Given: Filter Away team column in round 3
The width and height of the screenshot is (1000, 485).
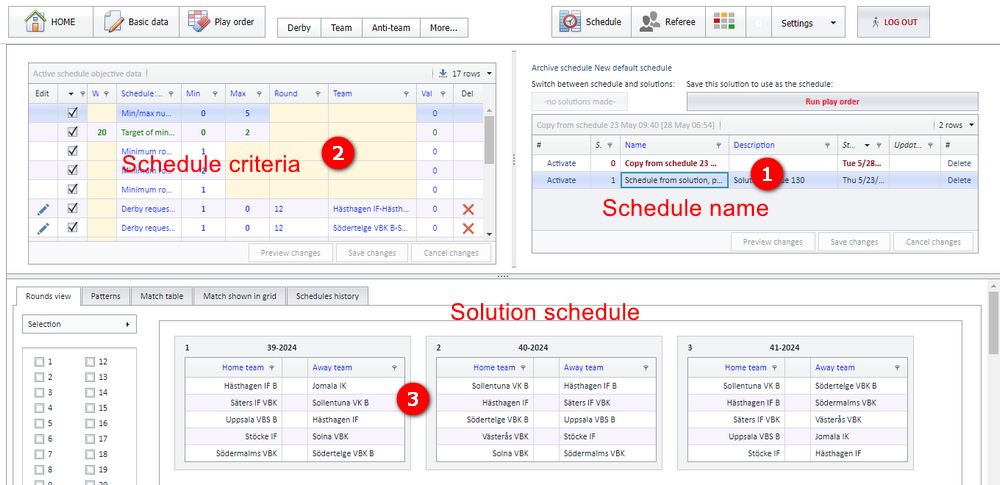Looking at the screenshot, I should pyautogui.click(x=897, y=368).
